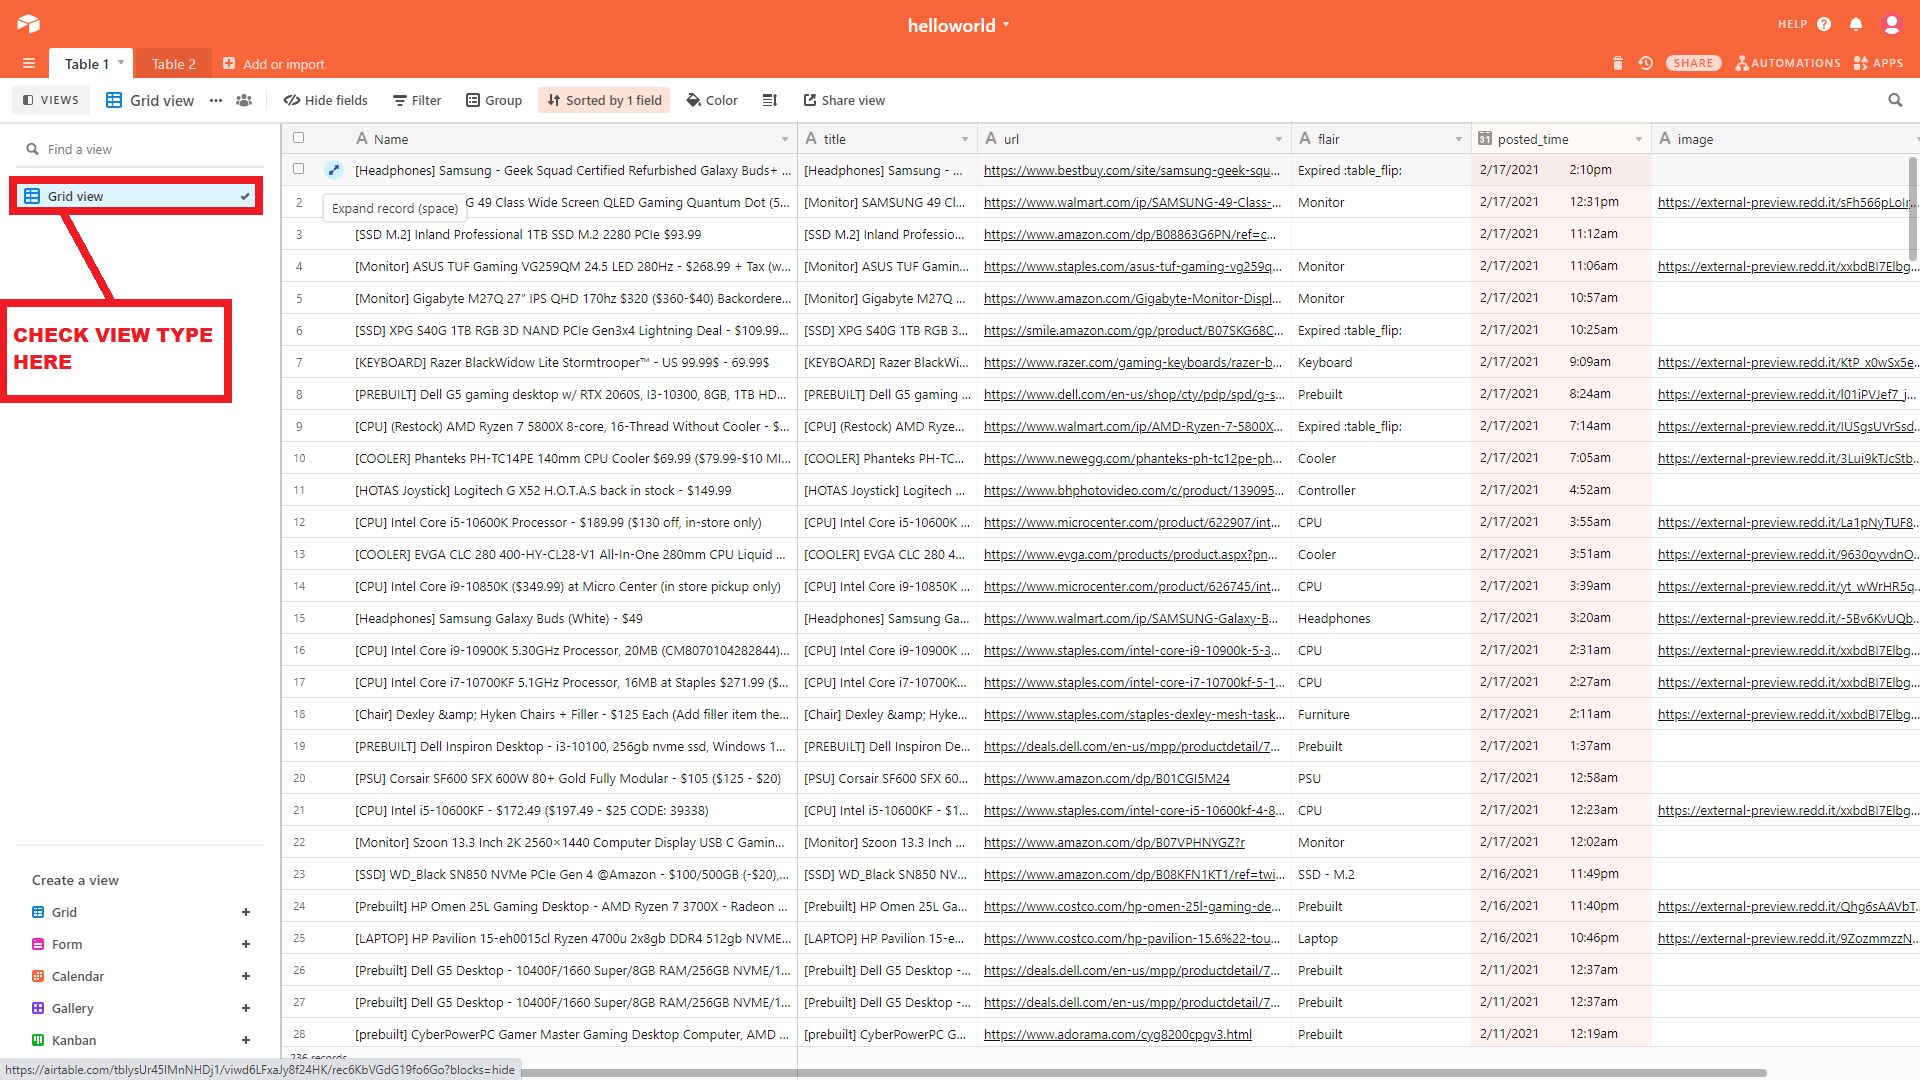Open url column header dropdown
Screen dimensions: 1920x1080
(x=1279, y=139)
